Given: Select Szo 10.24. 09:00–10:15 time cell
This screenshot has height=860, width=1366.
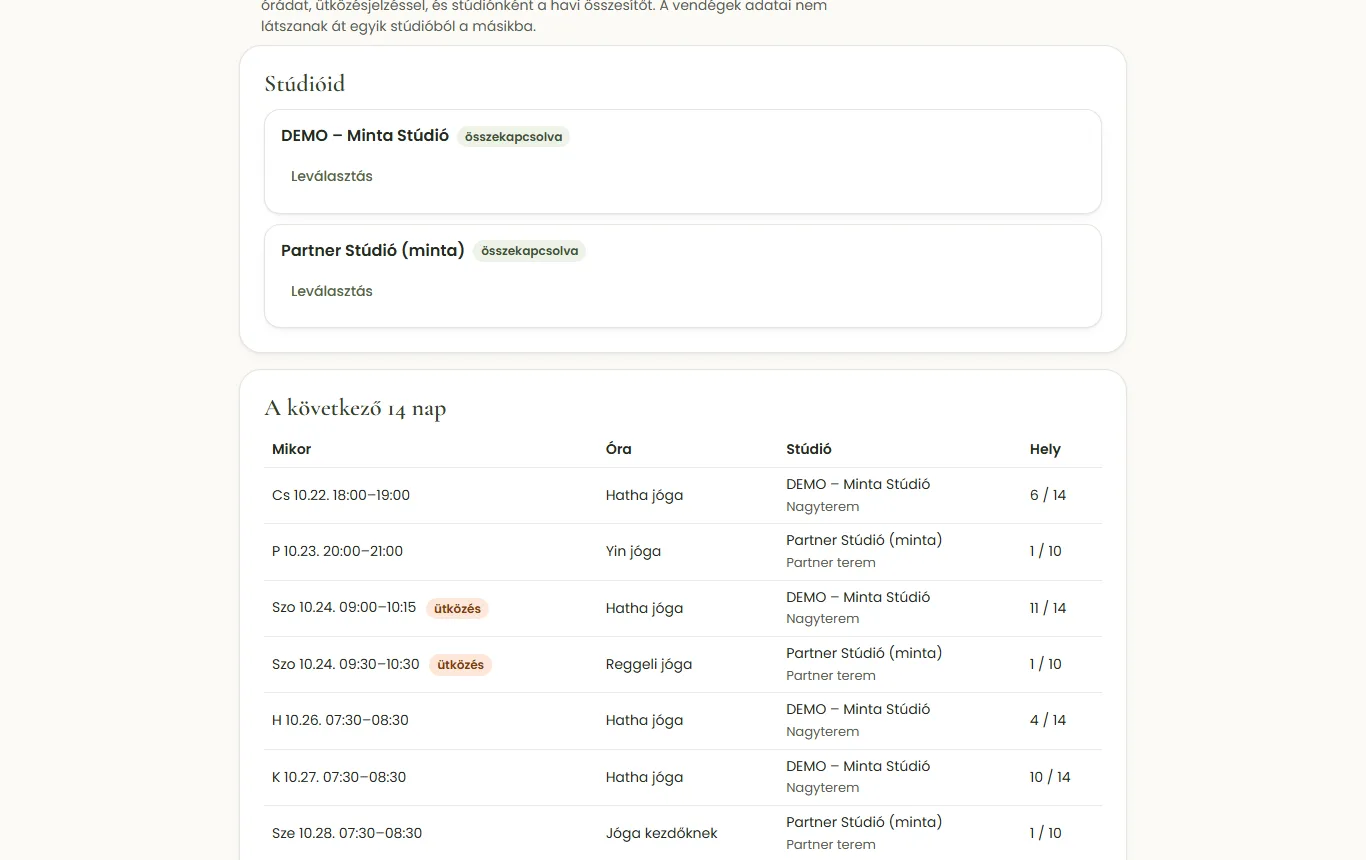Looking at the screenshot, I should pyautogui.click(x=344, y=607).
